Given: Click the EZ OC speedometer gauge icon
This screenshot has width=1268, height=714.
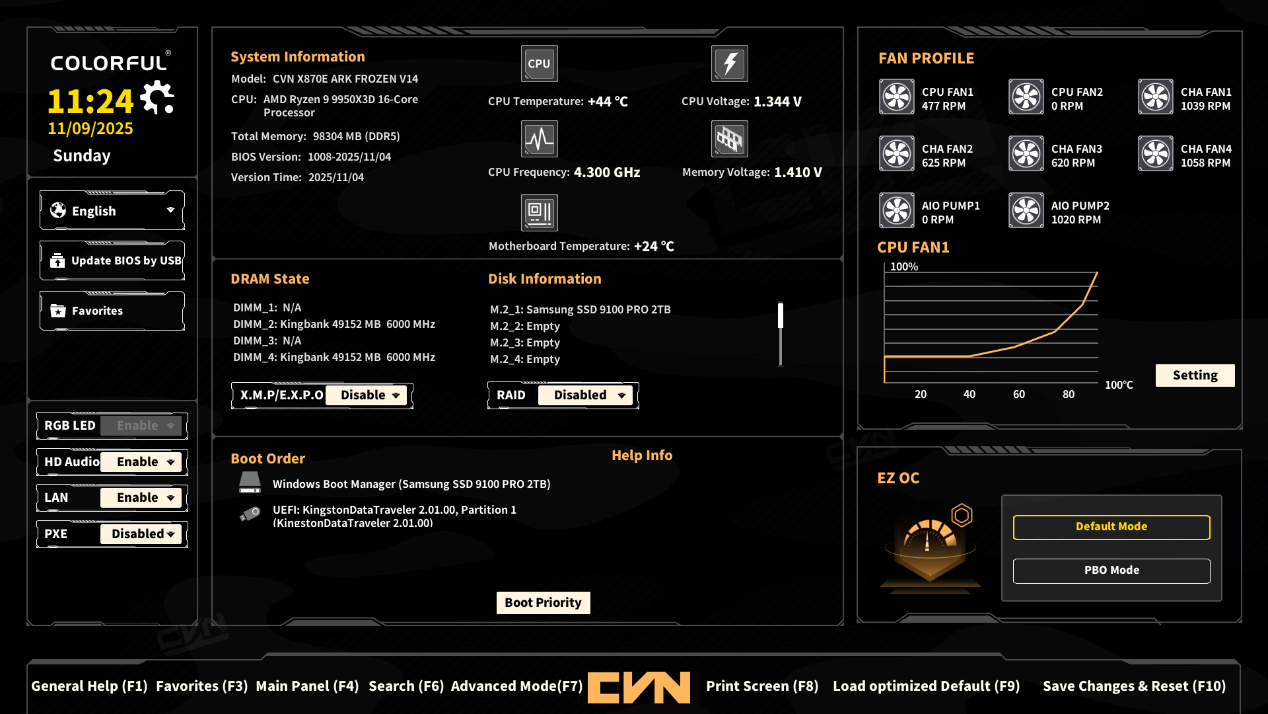Looking at the screenshot, I should click(x=930, y=550).
